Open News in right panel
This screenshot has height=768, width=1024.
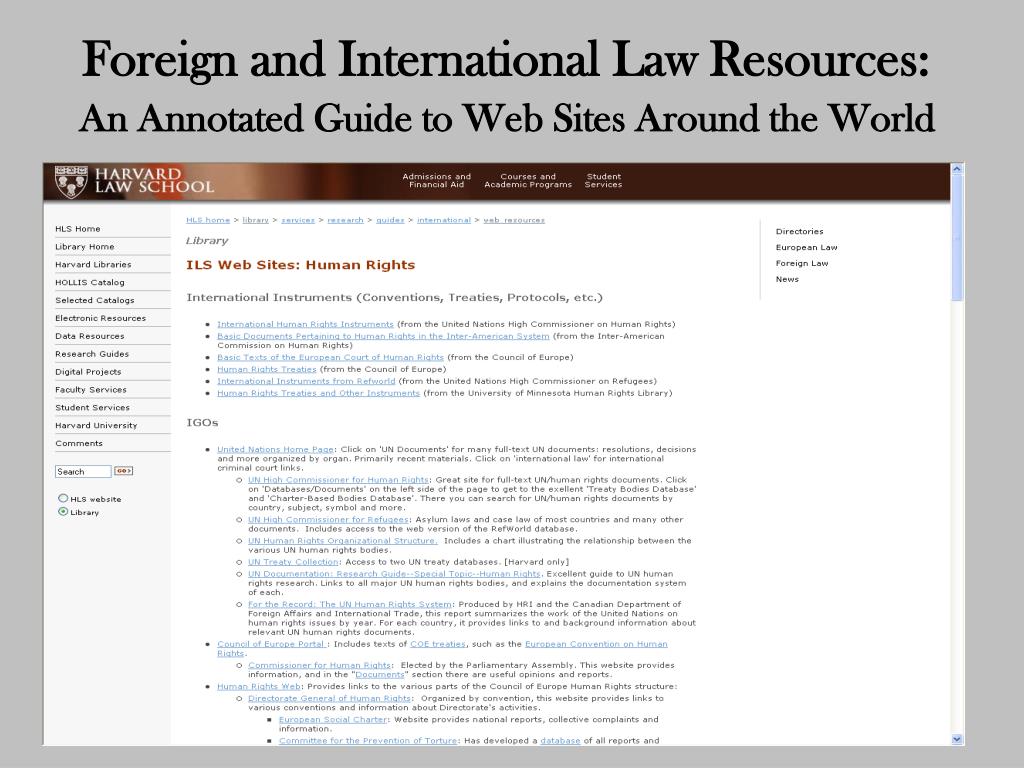(787, 279)
